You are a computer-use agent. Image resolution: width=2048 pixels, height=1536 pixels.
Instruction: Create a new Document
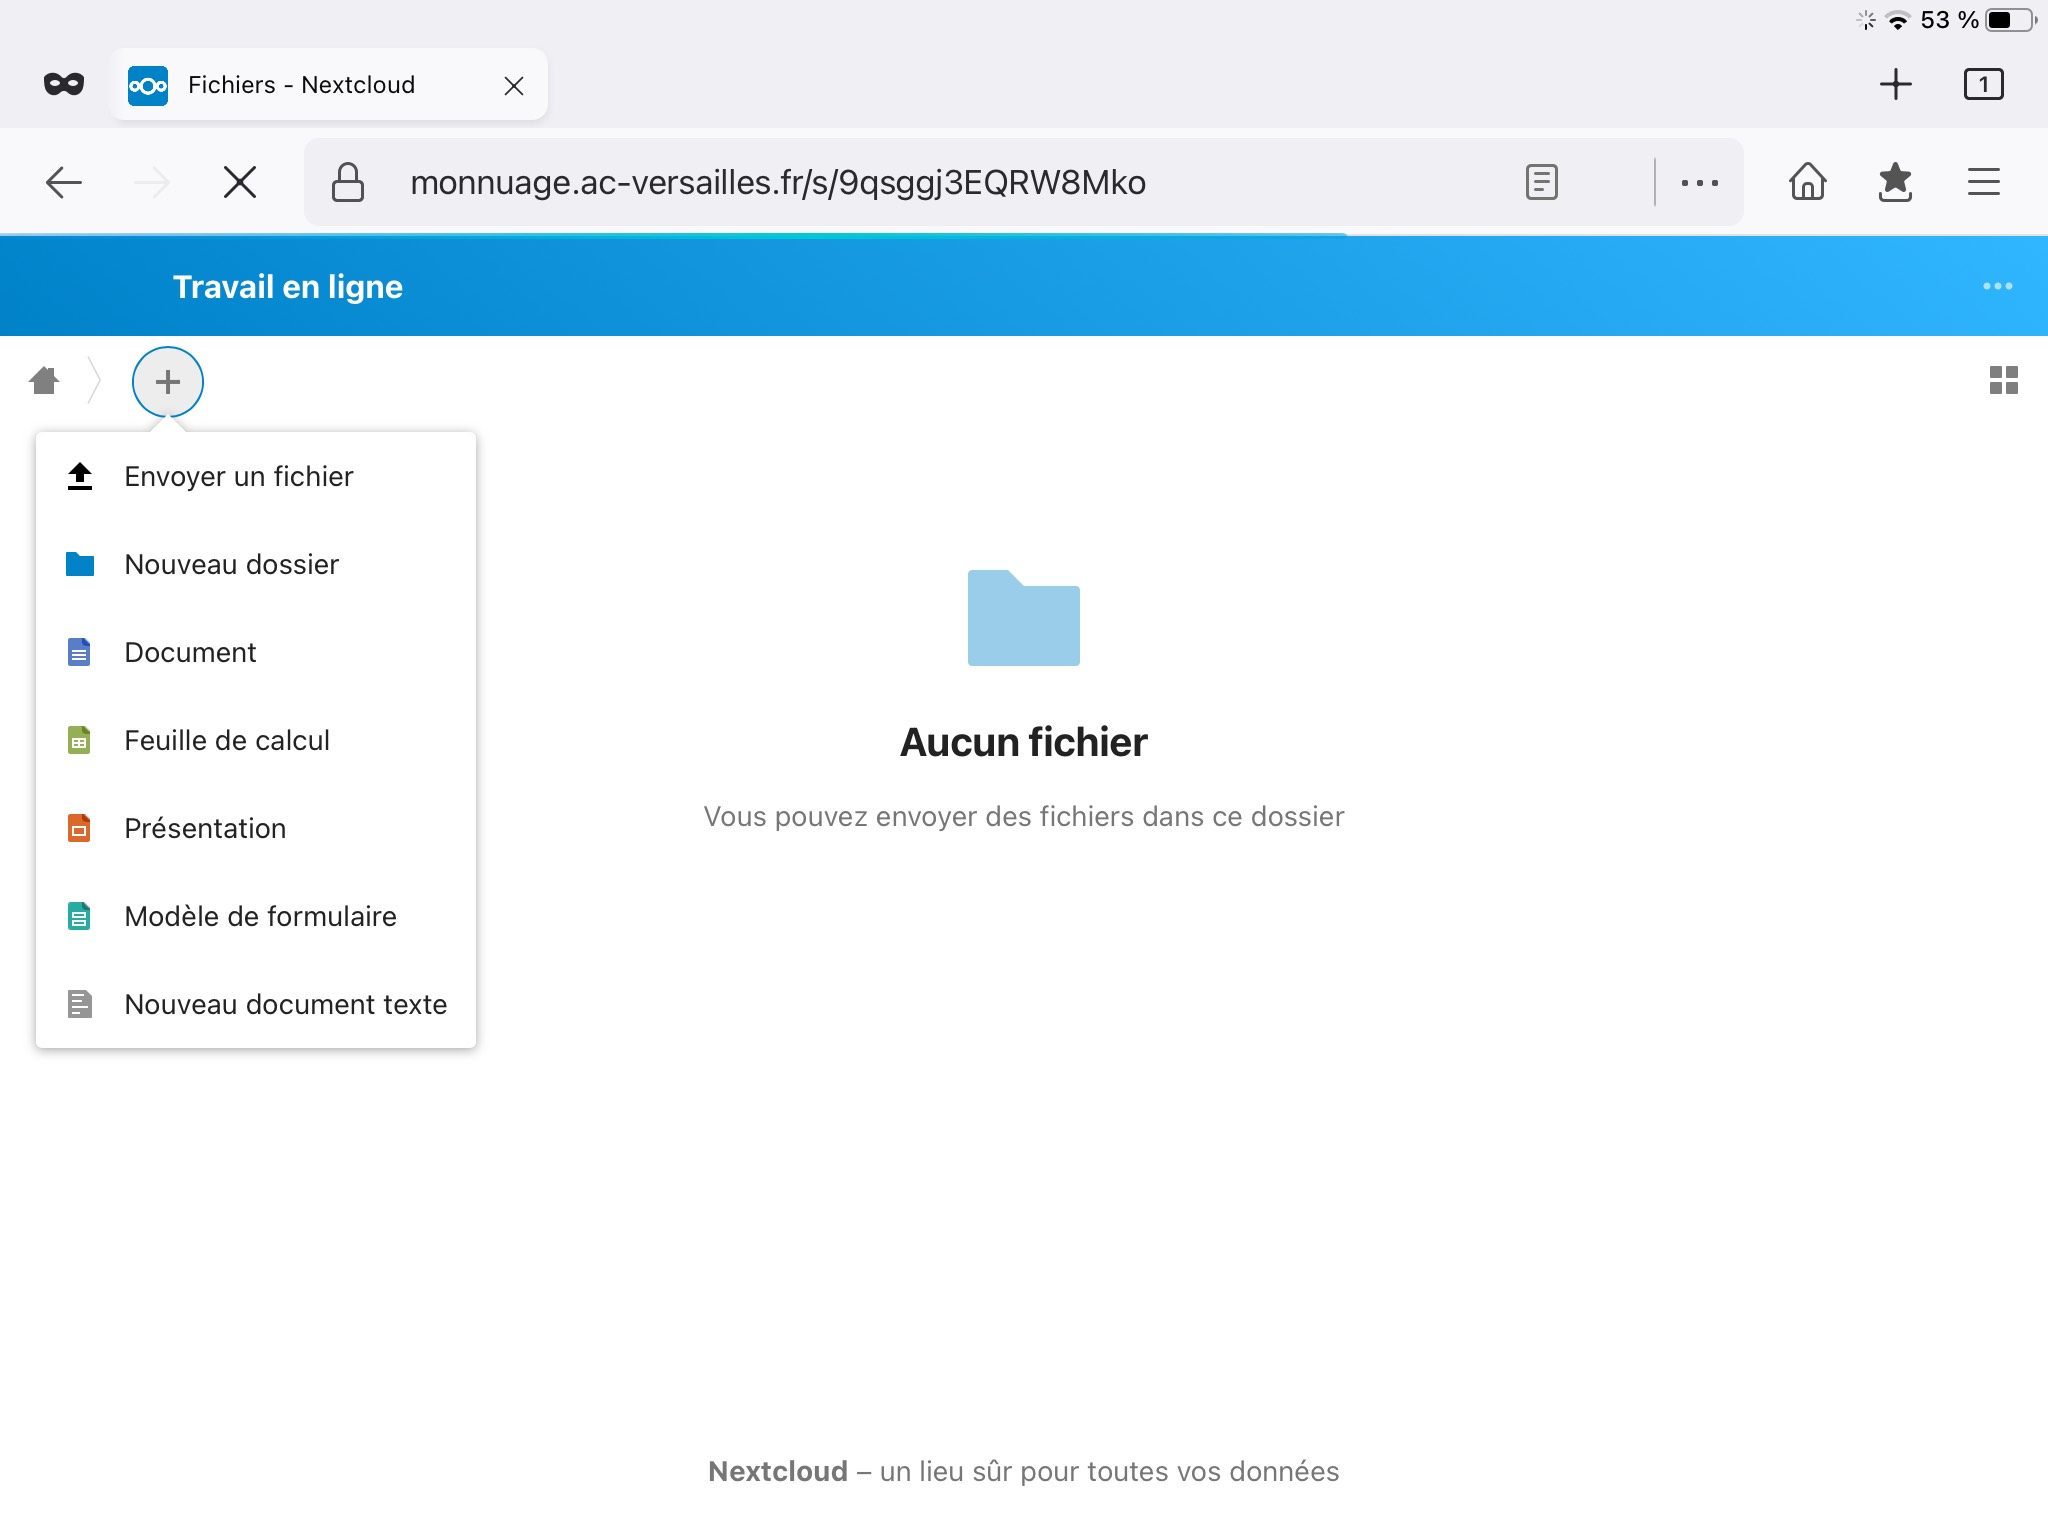(x=190, y=653)
